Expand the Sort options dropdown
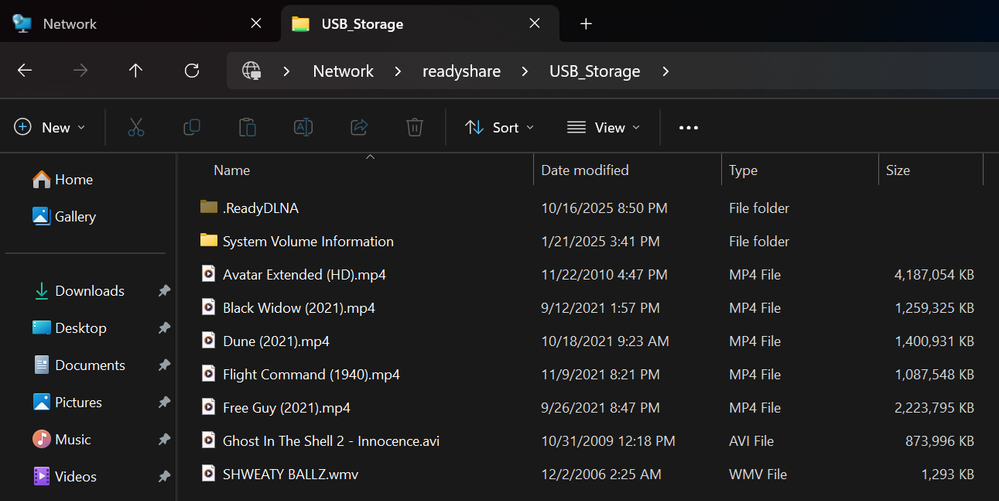Viewport: 999px width, 501px height. point(500,127)
